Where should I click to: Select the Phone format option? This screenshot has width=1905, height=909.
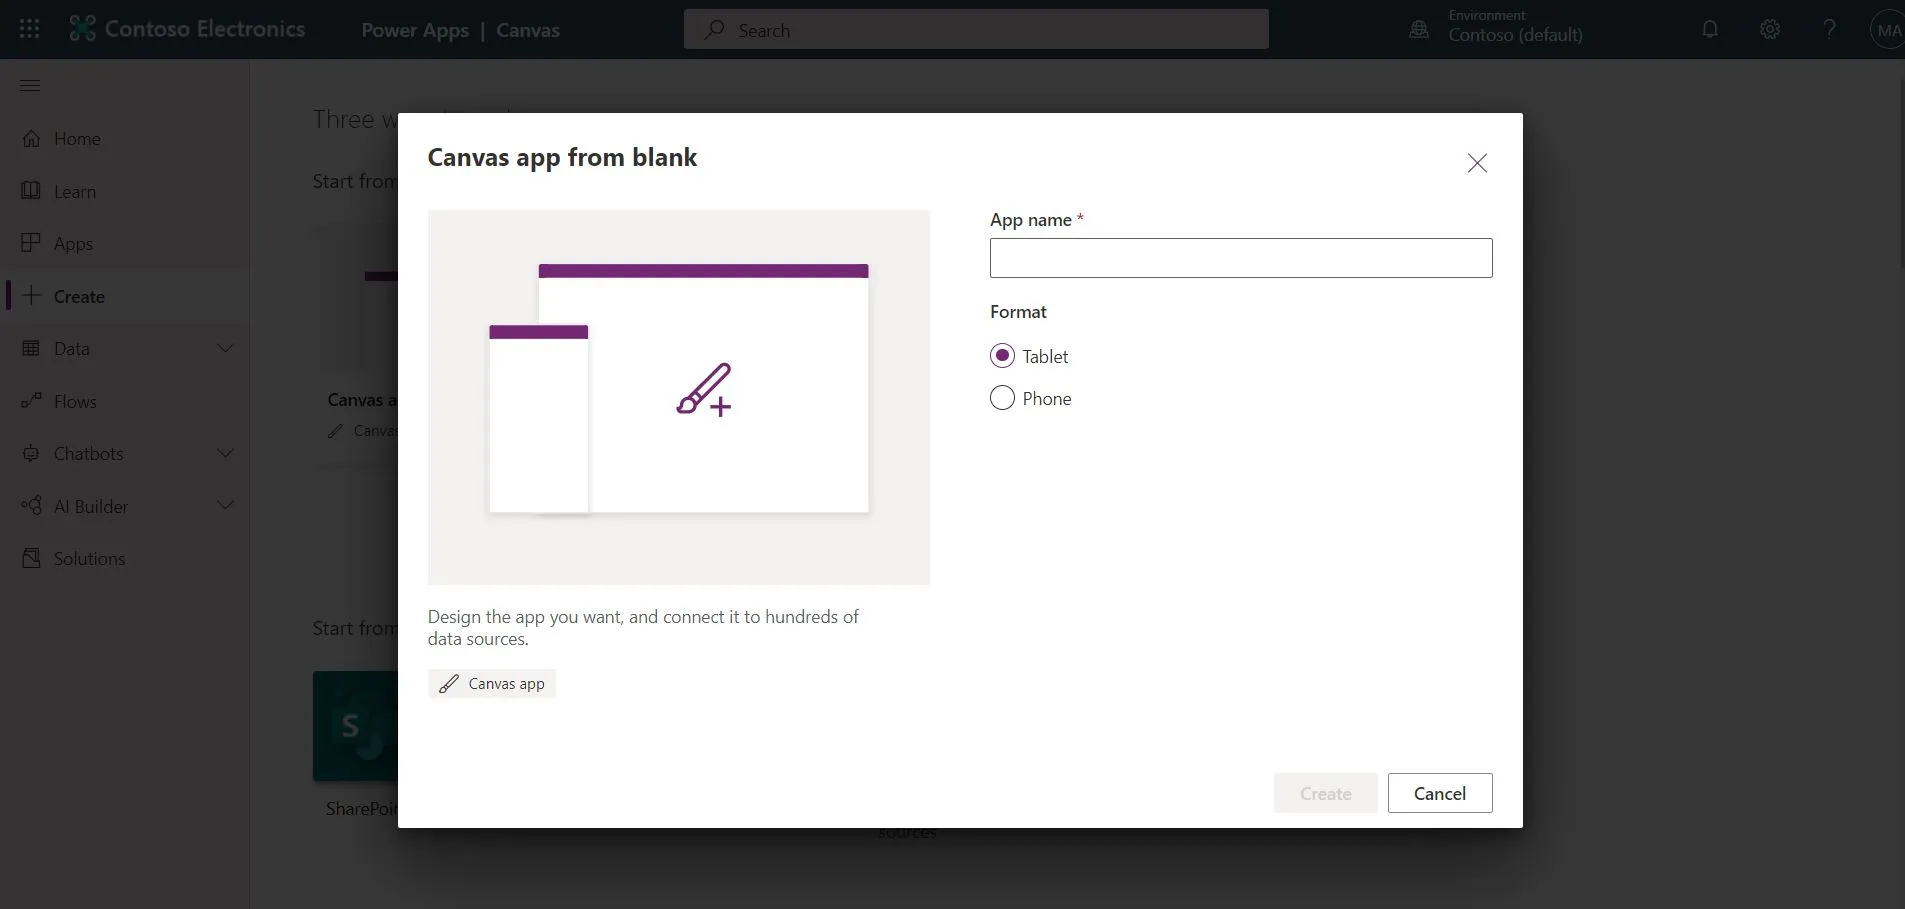click(x=1001, y=397)
